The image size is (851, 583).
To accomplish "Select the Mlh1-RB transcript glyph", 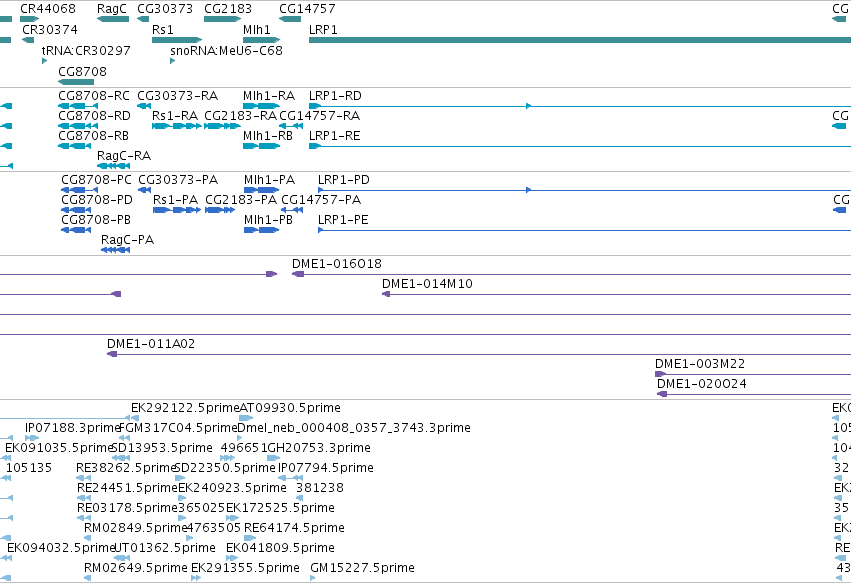I will click(x=262, y=146).
